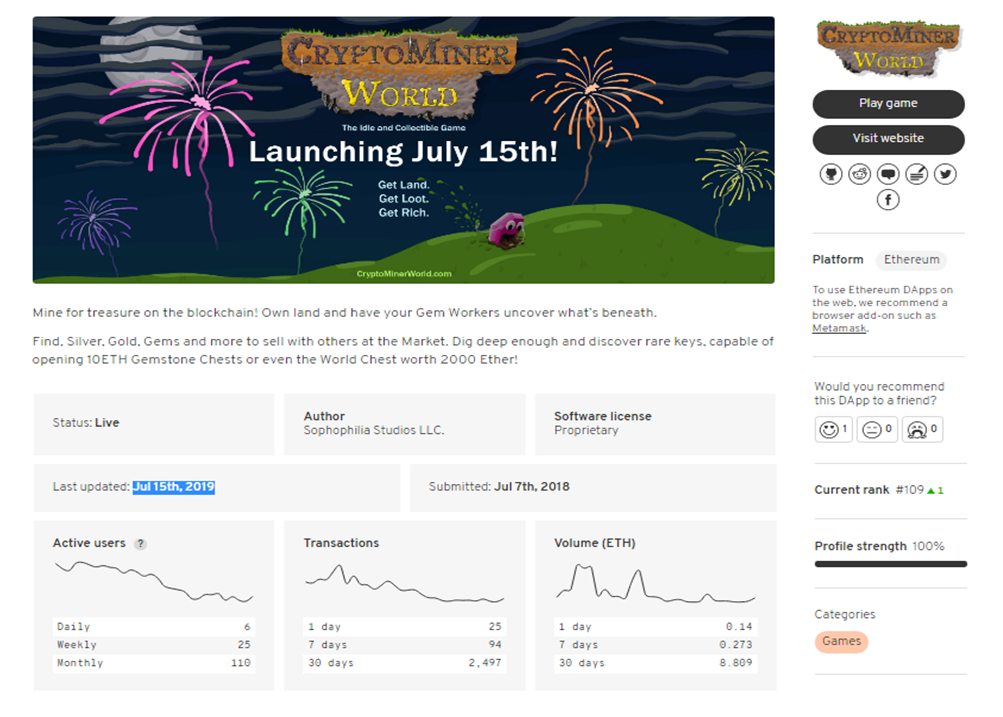Click the Volume '7 days' row showing 0.273
1003x717 pixels.
click(x=656, y=645)
